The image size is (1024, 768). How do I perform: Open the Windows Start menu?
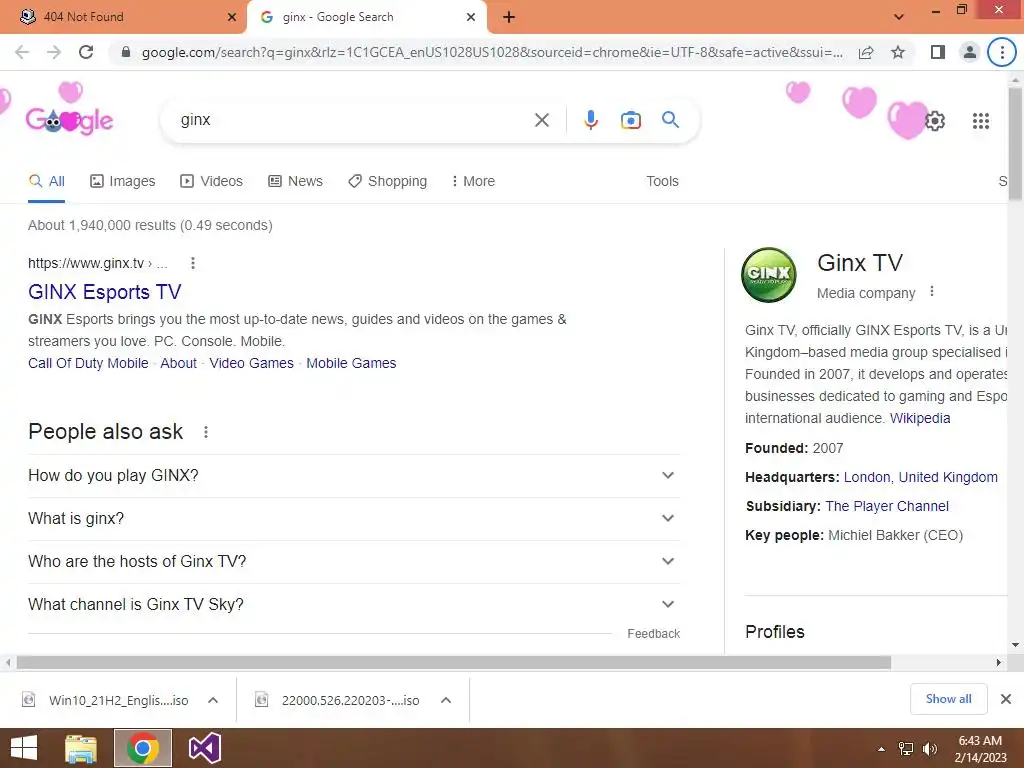click(24, 748)
